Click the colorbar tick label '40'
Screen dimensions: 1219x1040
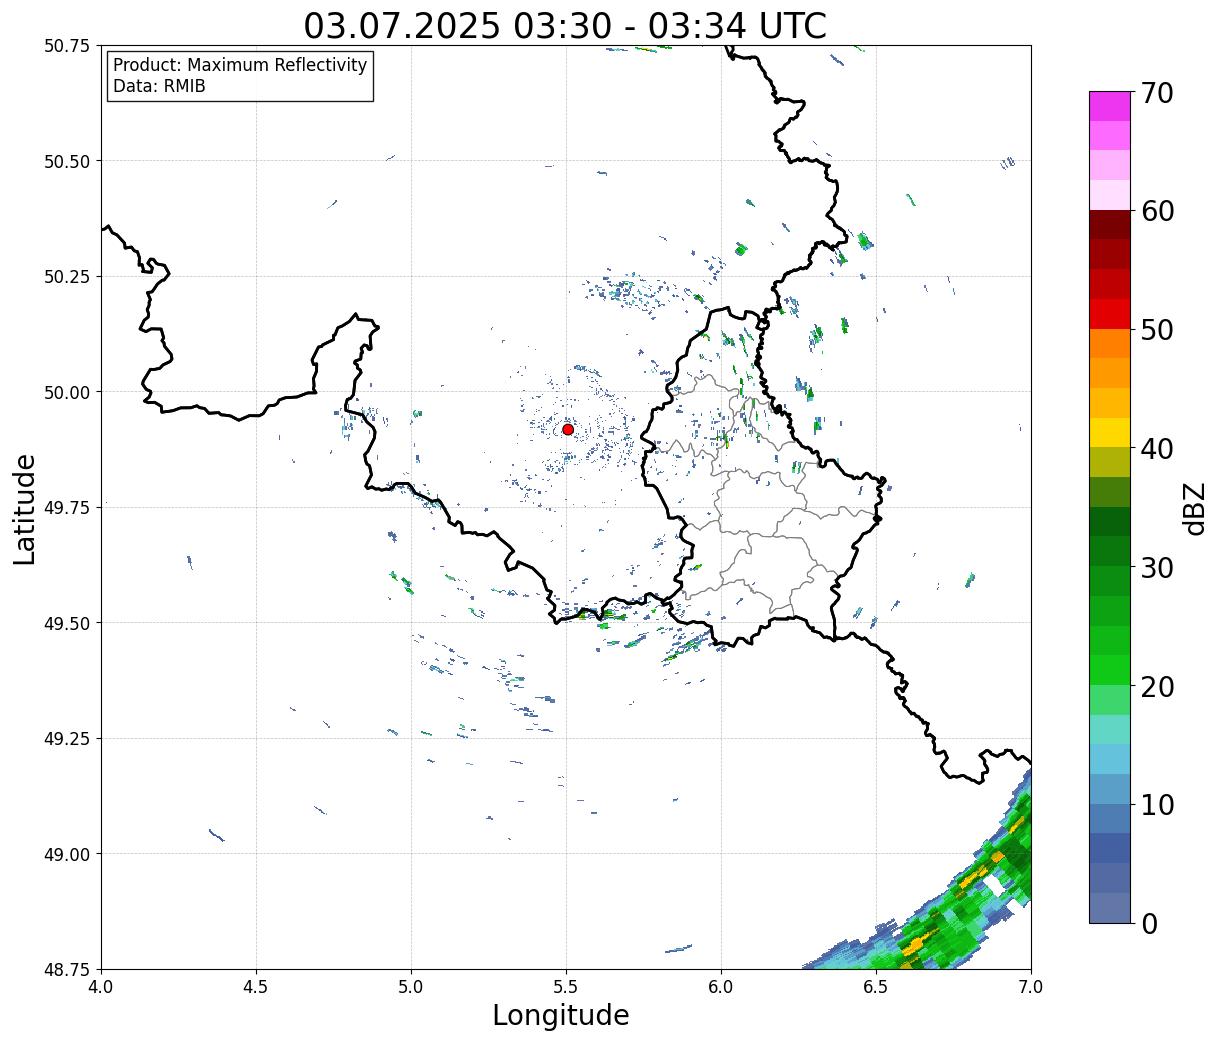click(x=1157, y=448)
